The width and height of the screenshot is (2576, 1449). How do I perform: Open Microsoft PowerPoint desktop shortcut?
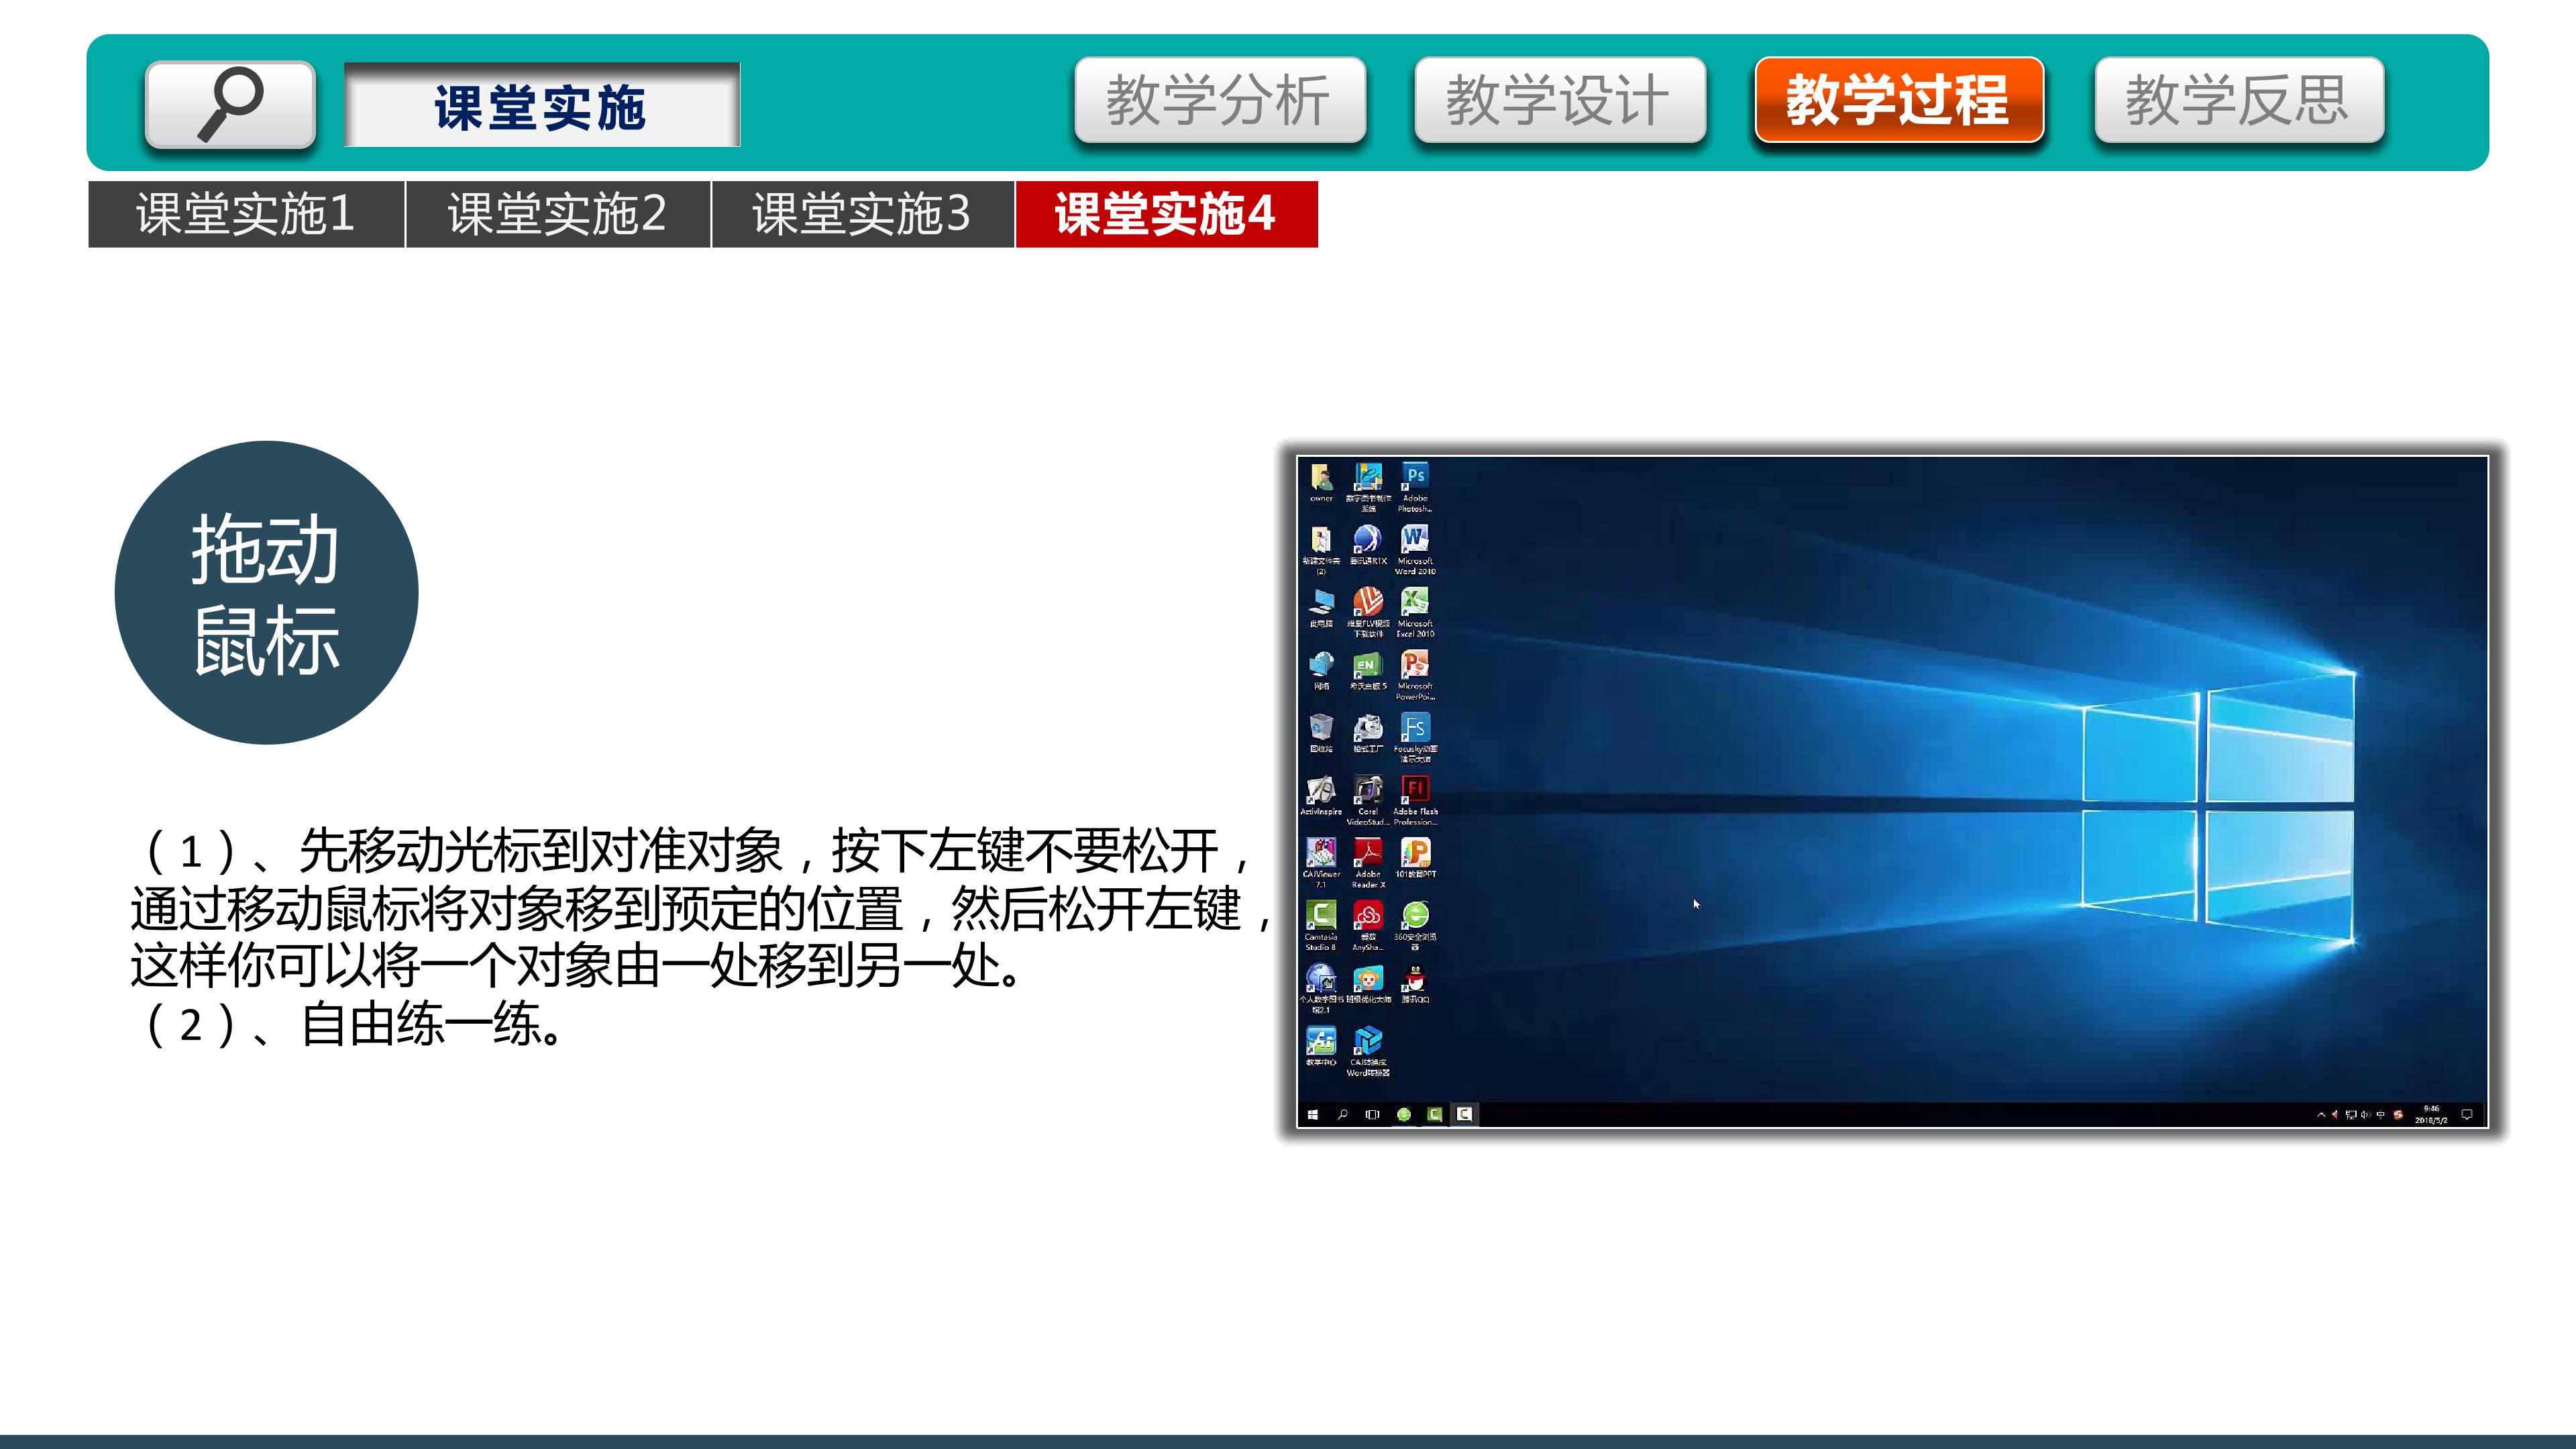coord(1414,665)
